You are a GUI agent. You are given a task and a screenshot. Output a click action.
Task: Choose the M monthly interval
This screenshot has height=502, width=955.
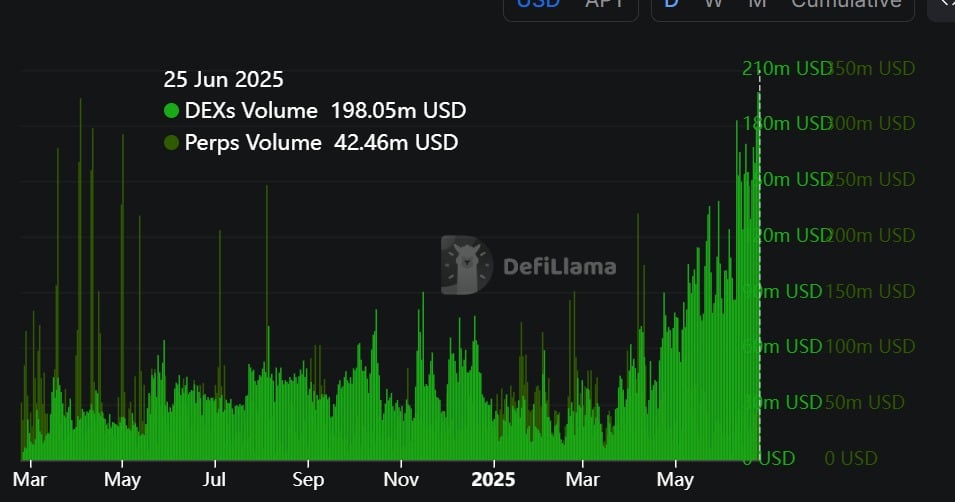[x=757, y=4]
